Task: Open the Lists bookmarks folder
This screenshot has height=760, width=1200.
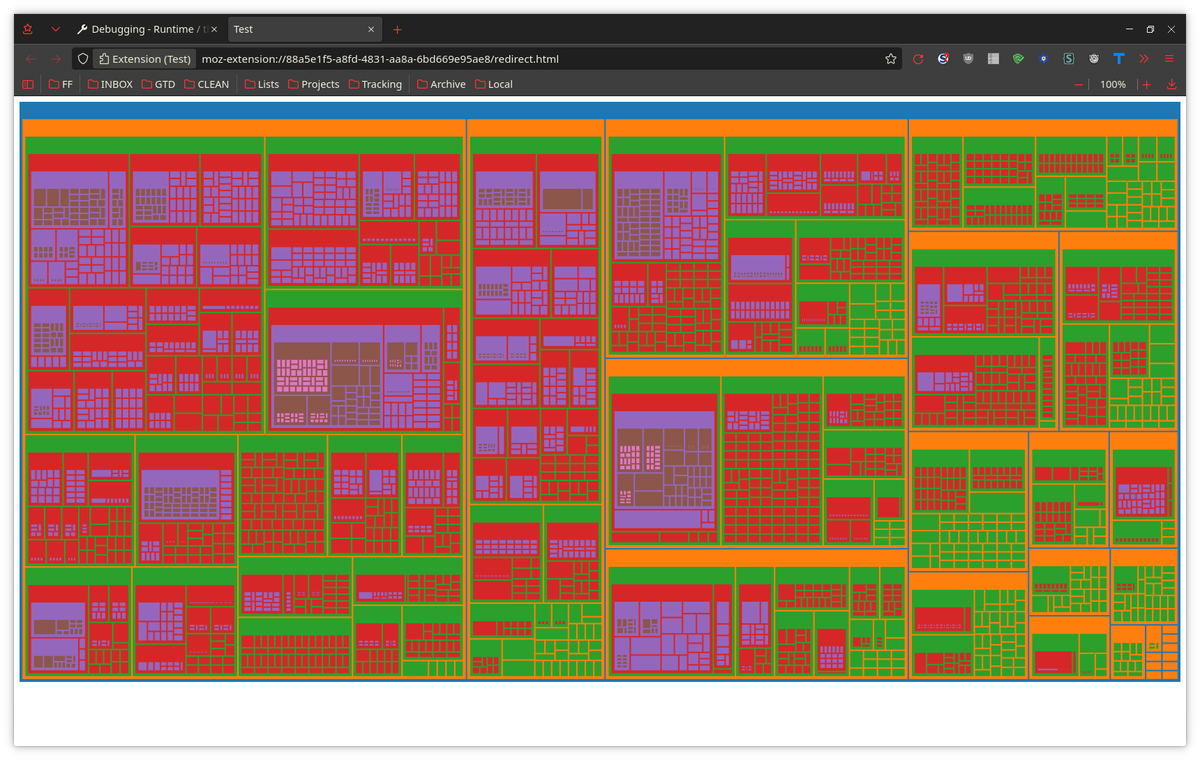Action: tap(262, 85)
